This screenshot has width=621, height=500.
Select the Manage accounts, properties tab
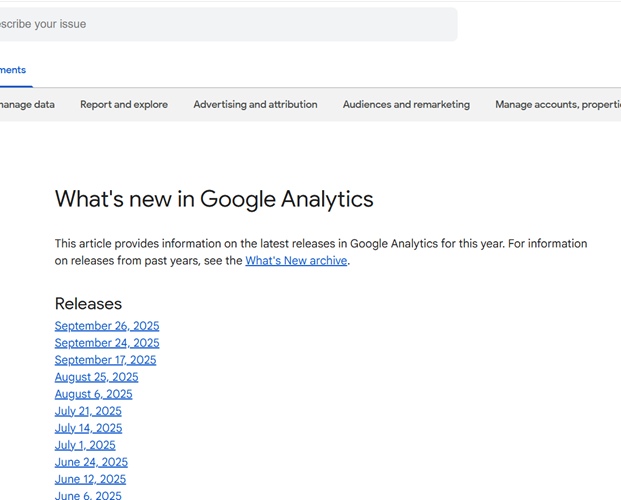click(558, 105)
